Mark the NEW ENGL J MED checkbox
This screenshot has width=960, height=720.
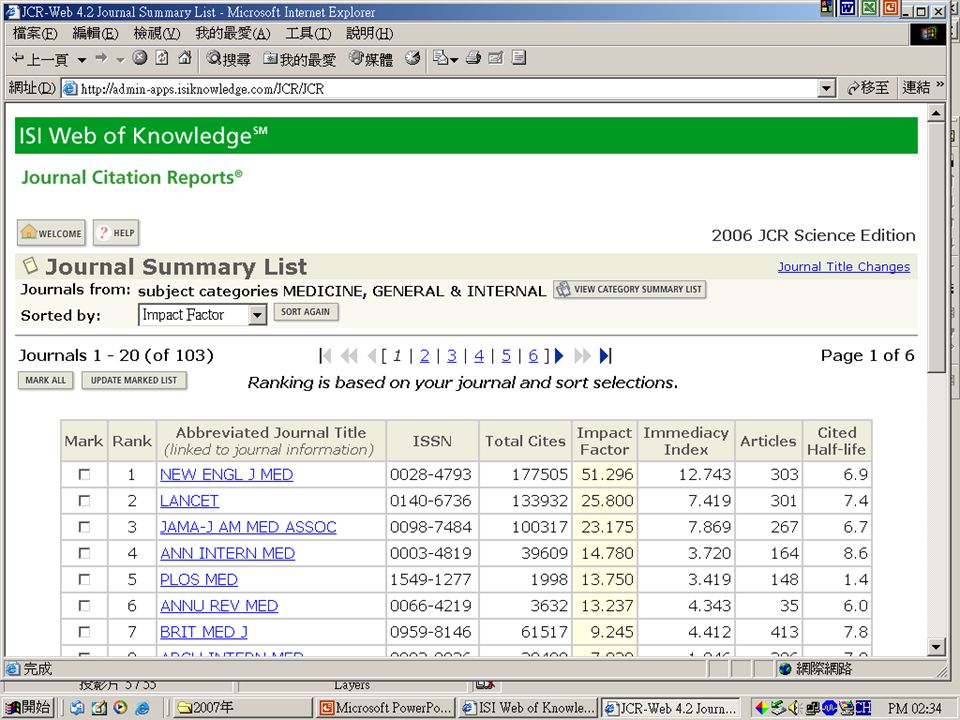[x=84, y=474]
